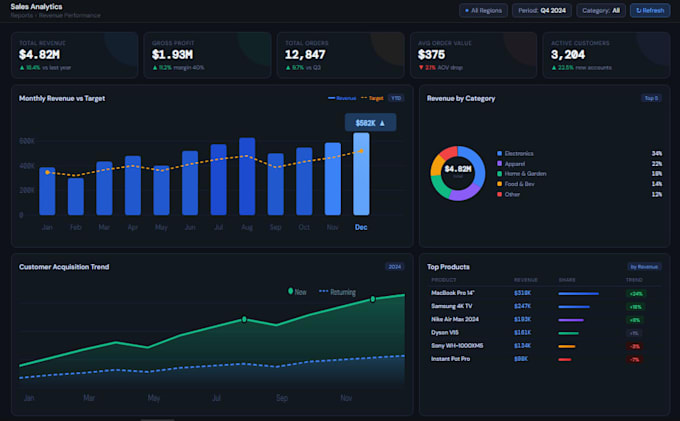Toggle the Target series in chart legend
This screenshot has width=680, height=421.
pyautogui.click(x=372, y=98)
